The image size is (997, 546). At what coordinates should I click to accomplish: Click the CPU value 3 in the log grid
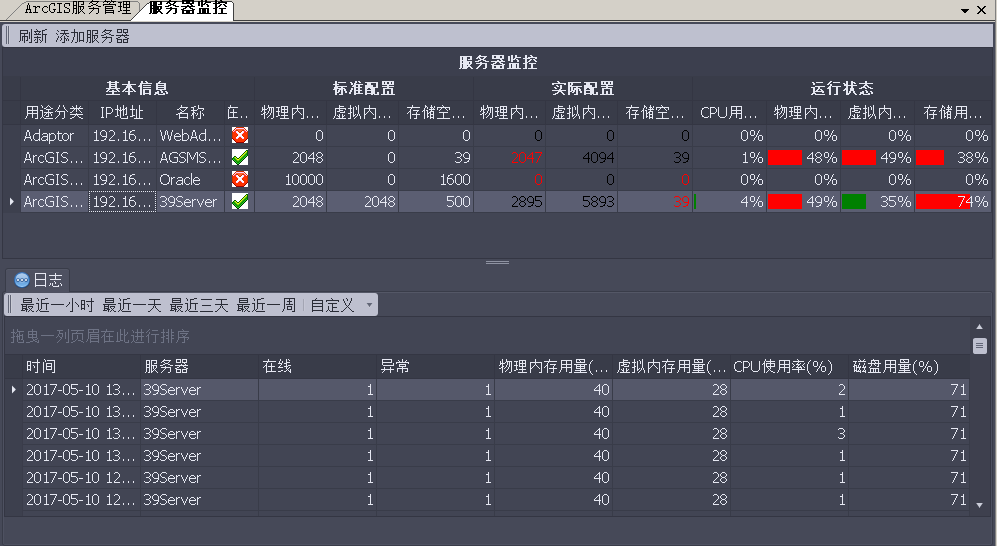point(789,433)
